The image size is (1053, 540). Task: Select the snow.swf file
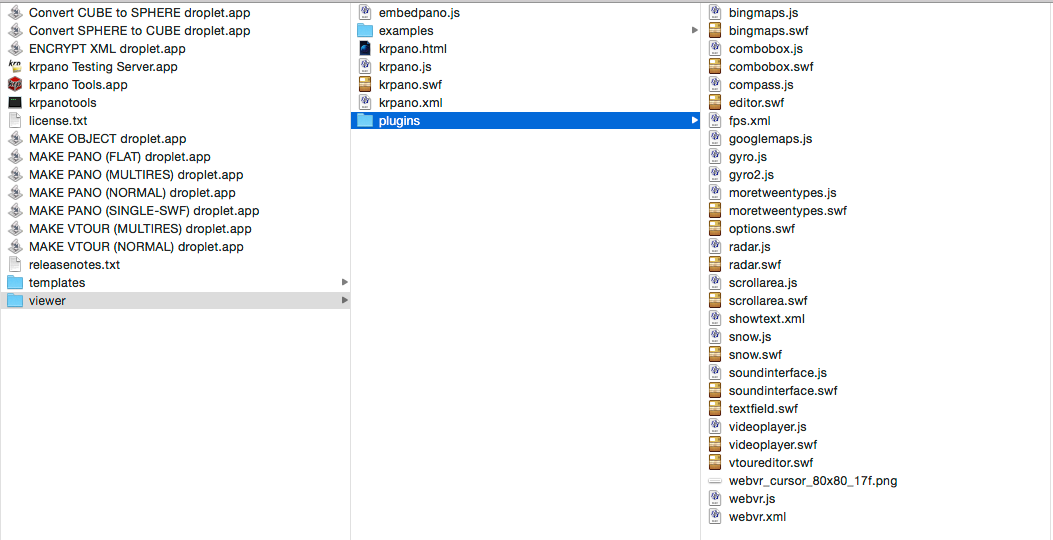[x=756, y=355]
